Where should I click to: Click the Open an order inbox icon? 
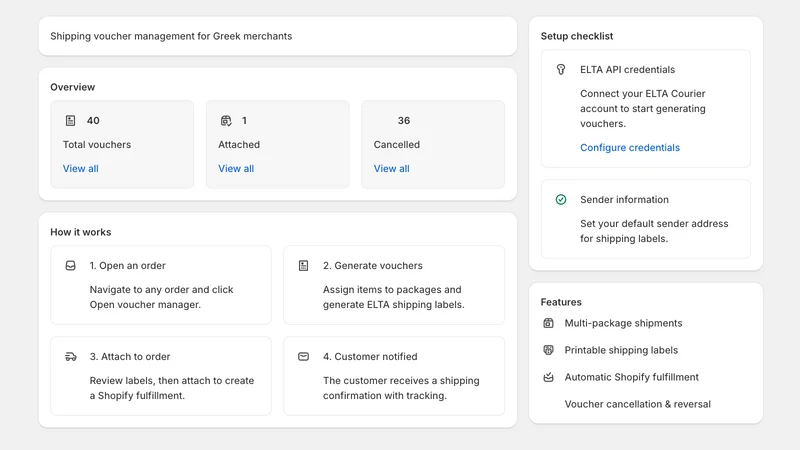pyautogui.click(x=70, y=265)
